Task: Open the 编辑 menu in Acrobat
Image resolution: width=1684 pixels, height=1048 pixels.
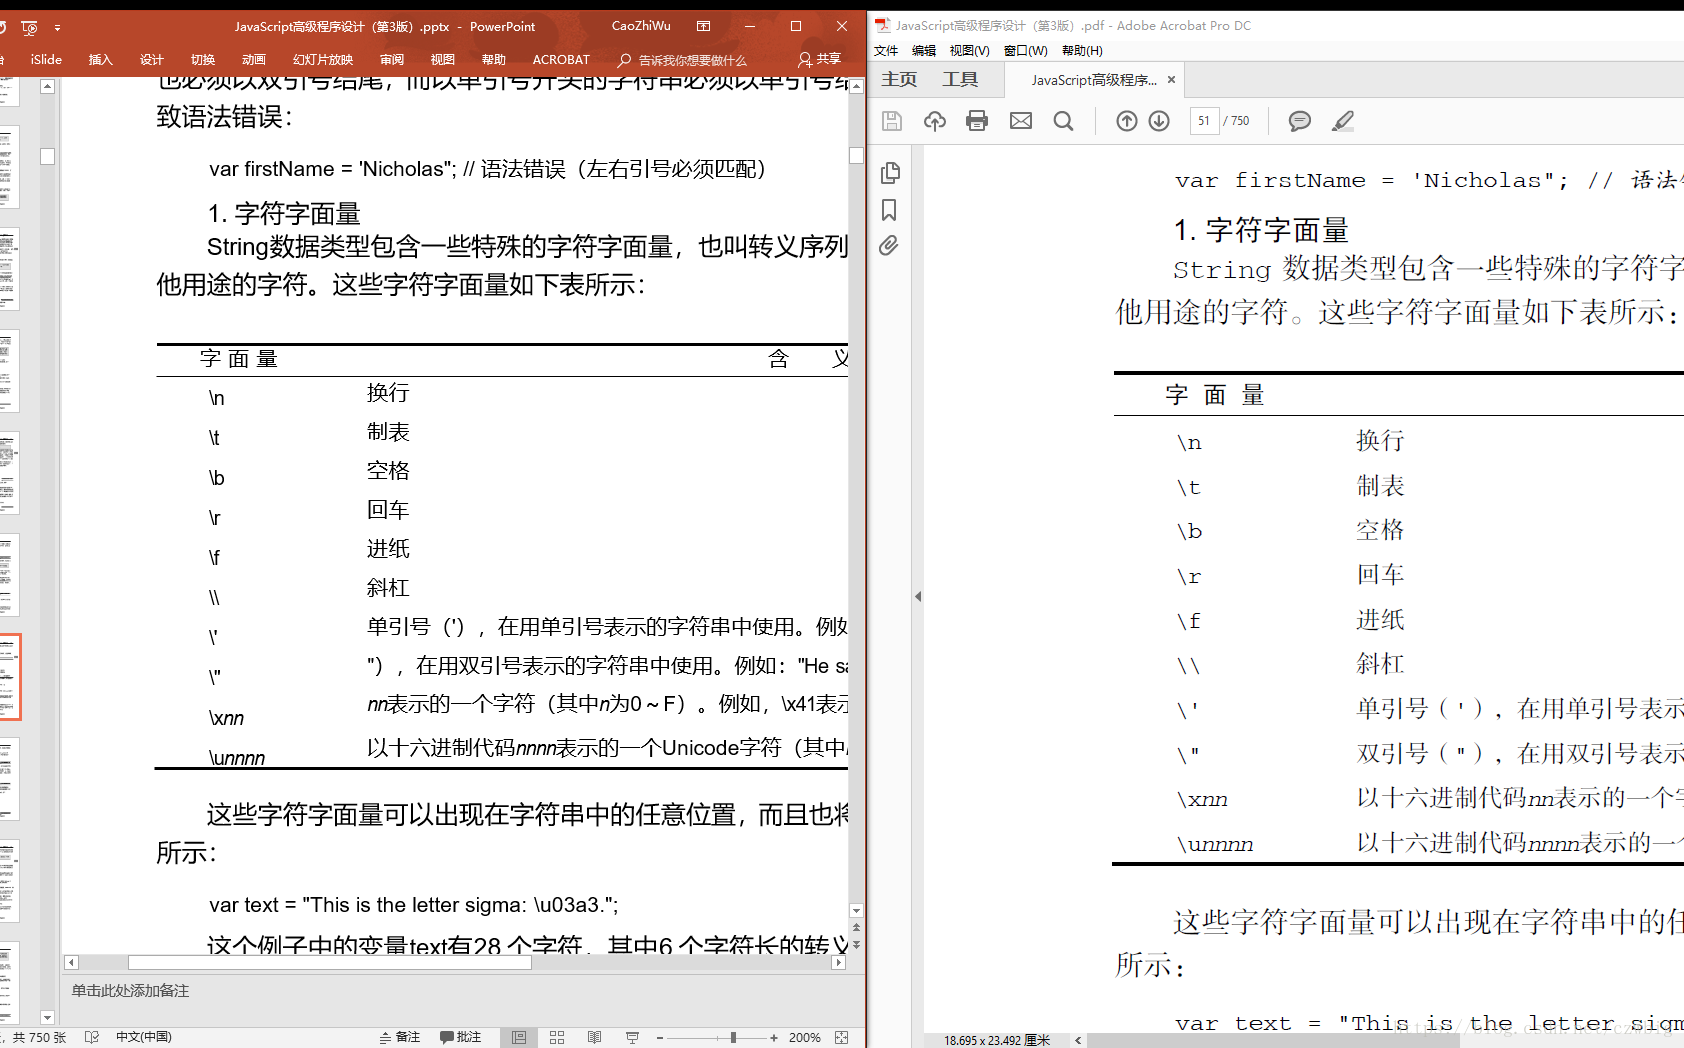Action: 924,51
